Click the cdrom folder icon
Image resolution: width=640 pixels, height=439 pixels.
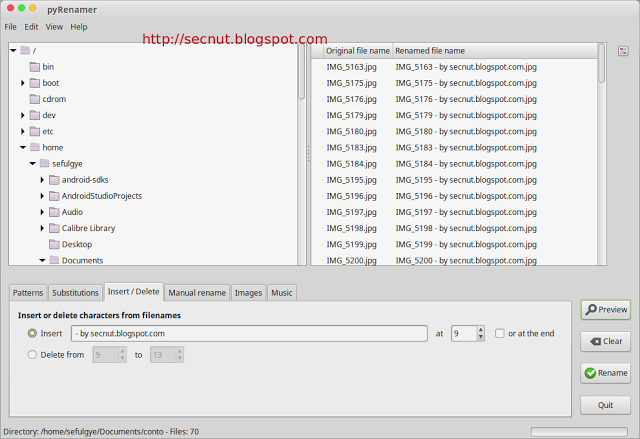click(x=35, y=99)
